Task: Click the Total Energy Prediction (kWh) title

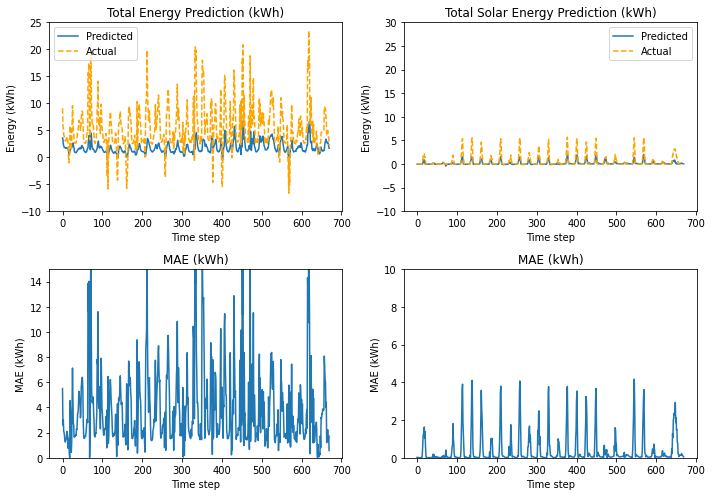Action: 195,12
